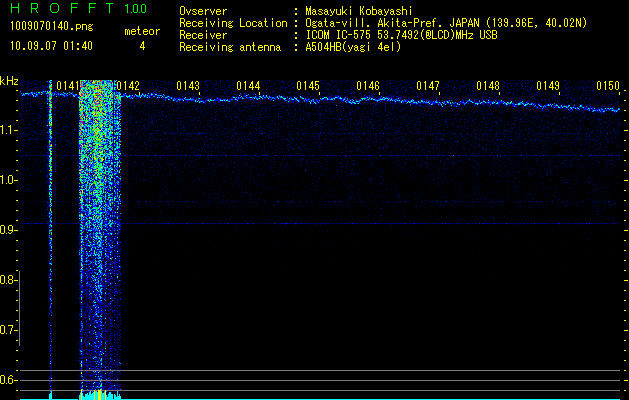
Task: Click the observer name Masayuki Kobayashi
Action: click(358, 11)
